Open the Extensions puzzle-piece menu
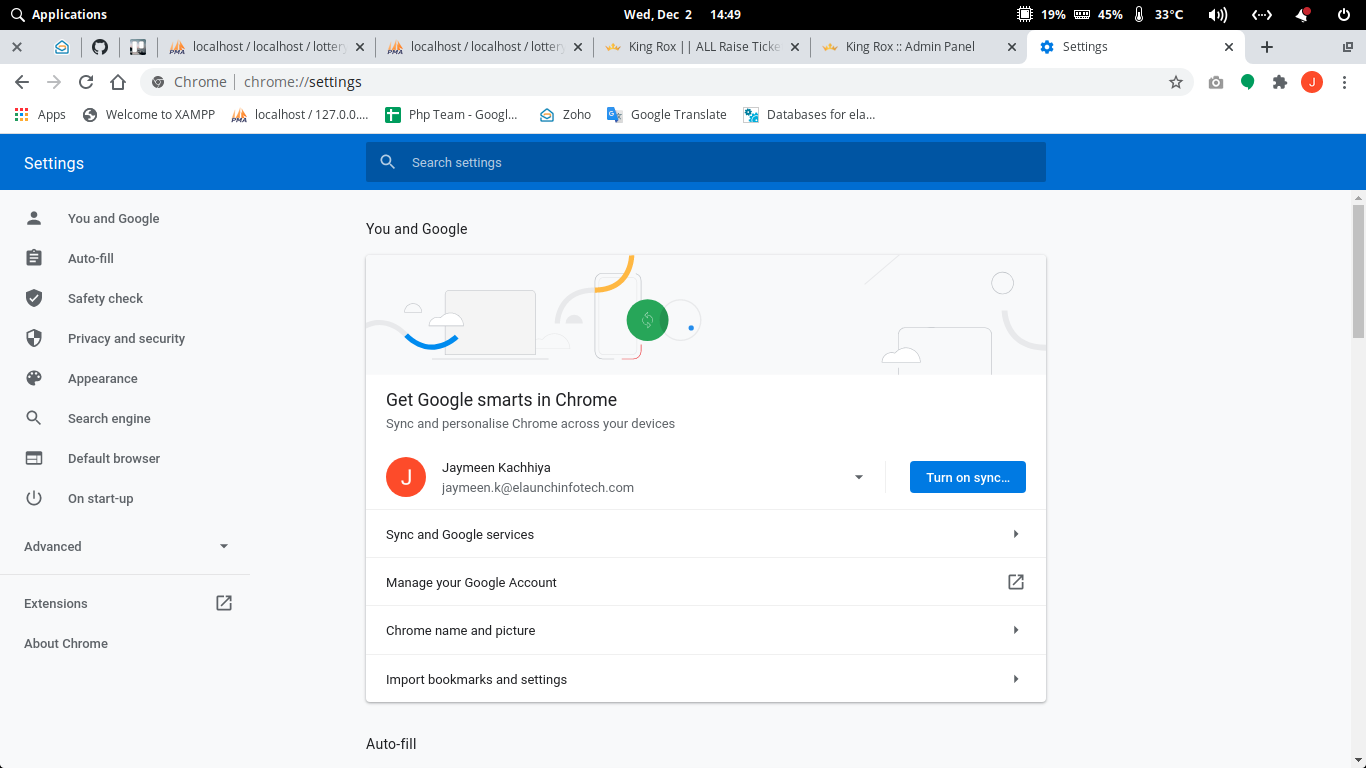Screen dimensions: 1366x768 point(1280,82)
